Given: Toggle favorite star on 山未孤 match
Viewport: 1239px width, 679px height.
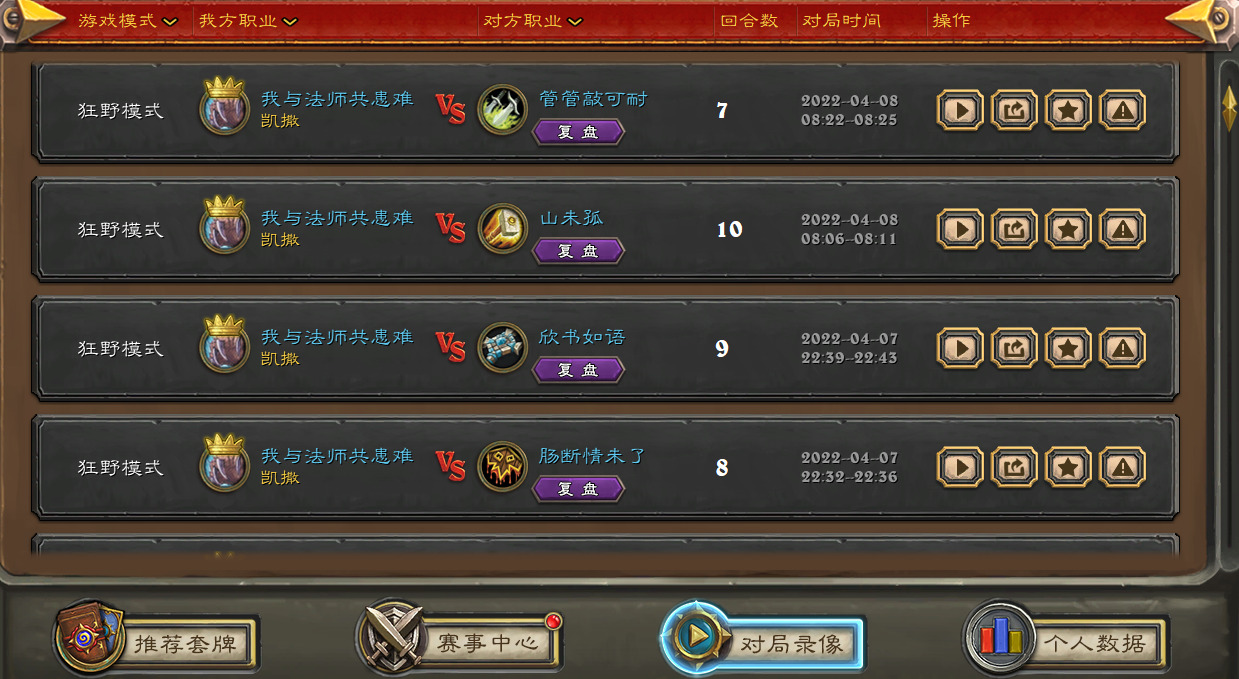Looking at the screenshot, I should (x=1068, y=229).
